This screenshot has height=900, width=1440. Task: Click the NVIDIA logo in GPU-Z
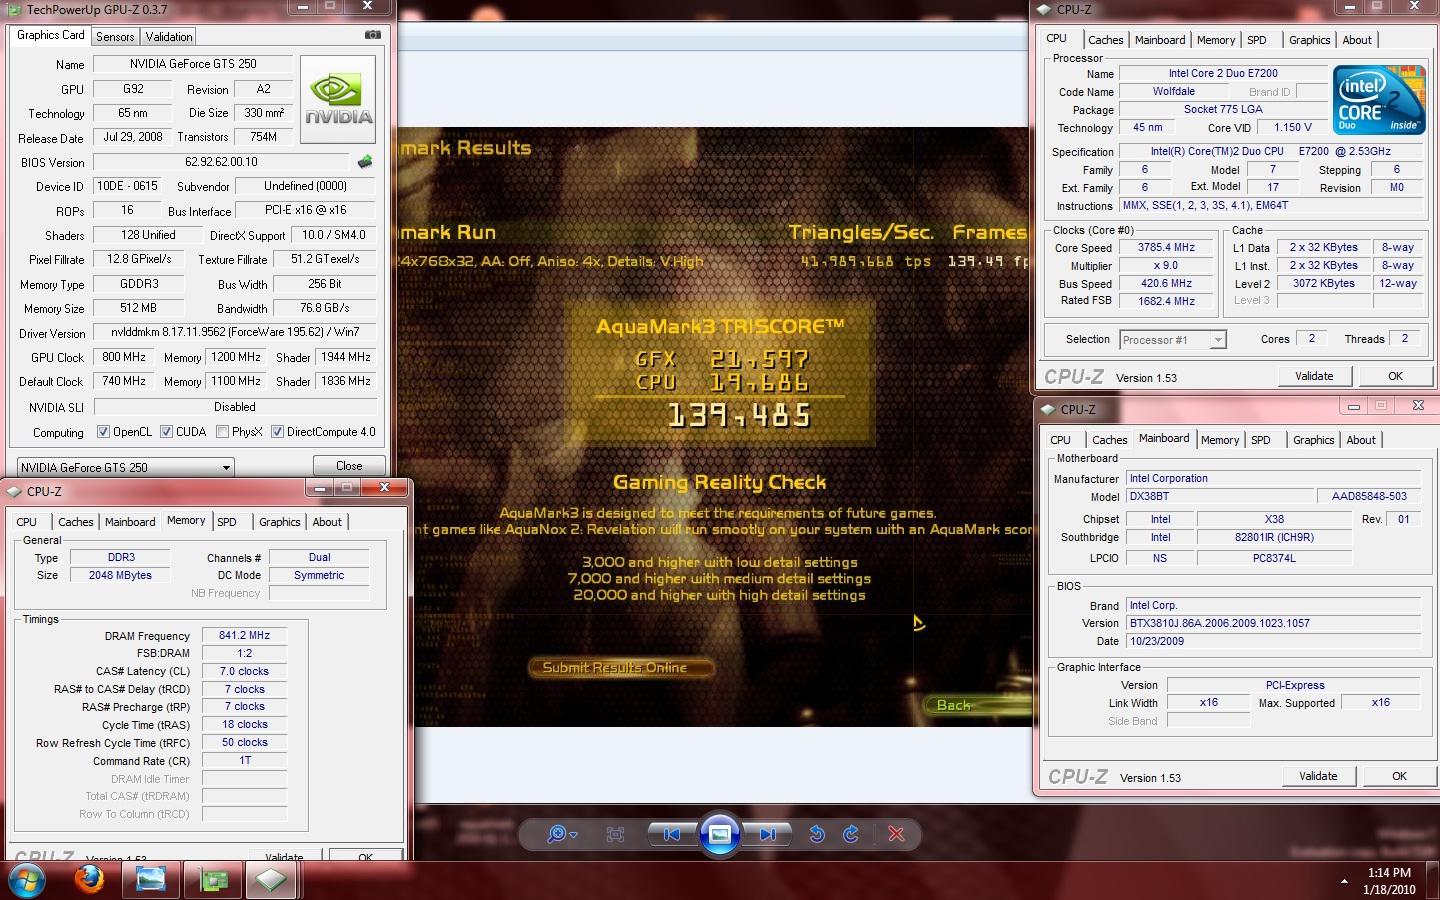pyautogui.click(x=339, y=100)
